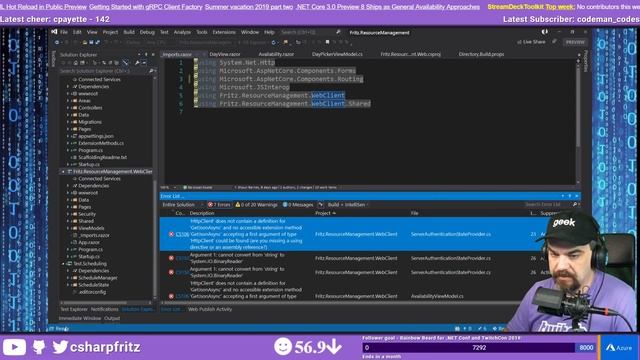Switch to the DayPickerViewModel.cs tab
This screenshot has width=640, height=360.
pyautogui.click(x=337, y=54)
